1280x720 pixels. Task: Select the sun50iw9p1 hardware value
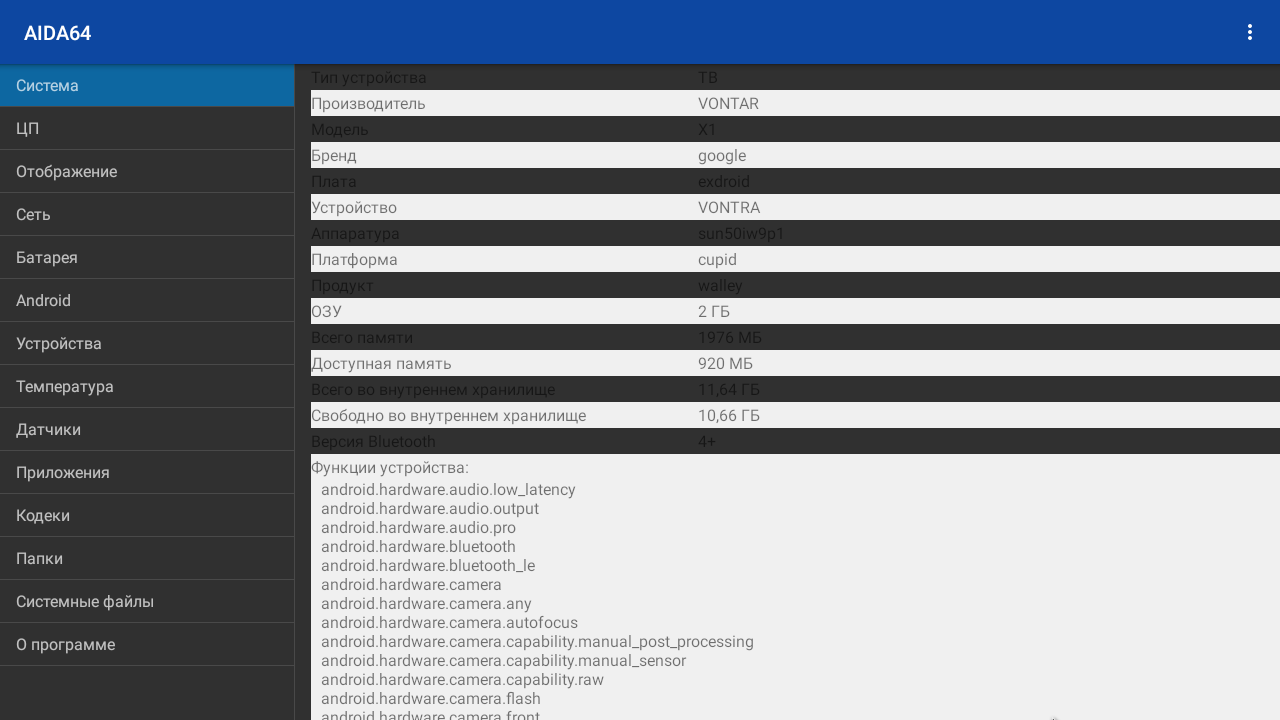pyautogui.click(x=741, y=234)
